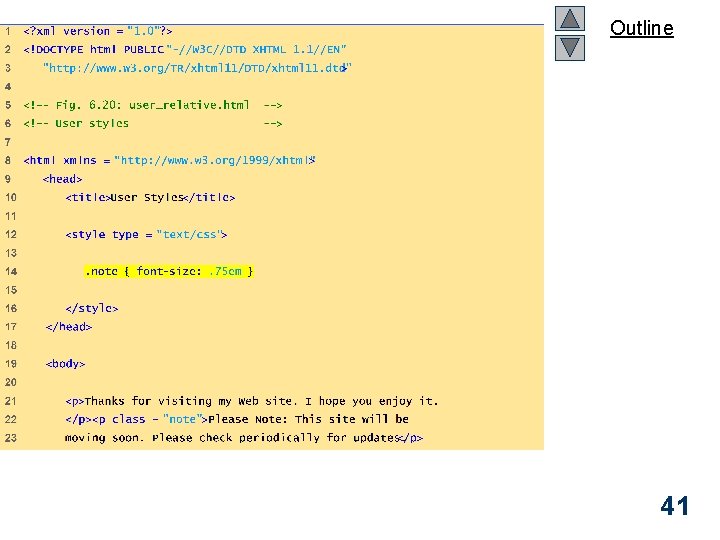This screenshot has height=540, width=720.
Task: Select line number 14 in the gutter
Action: (11, 271)
